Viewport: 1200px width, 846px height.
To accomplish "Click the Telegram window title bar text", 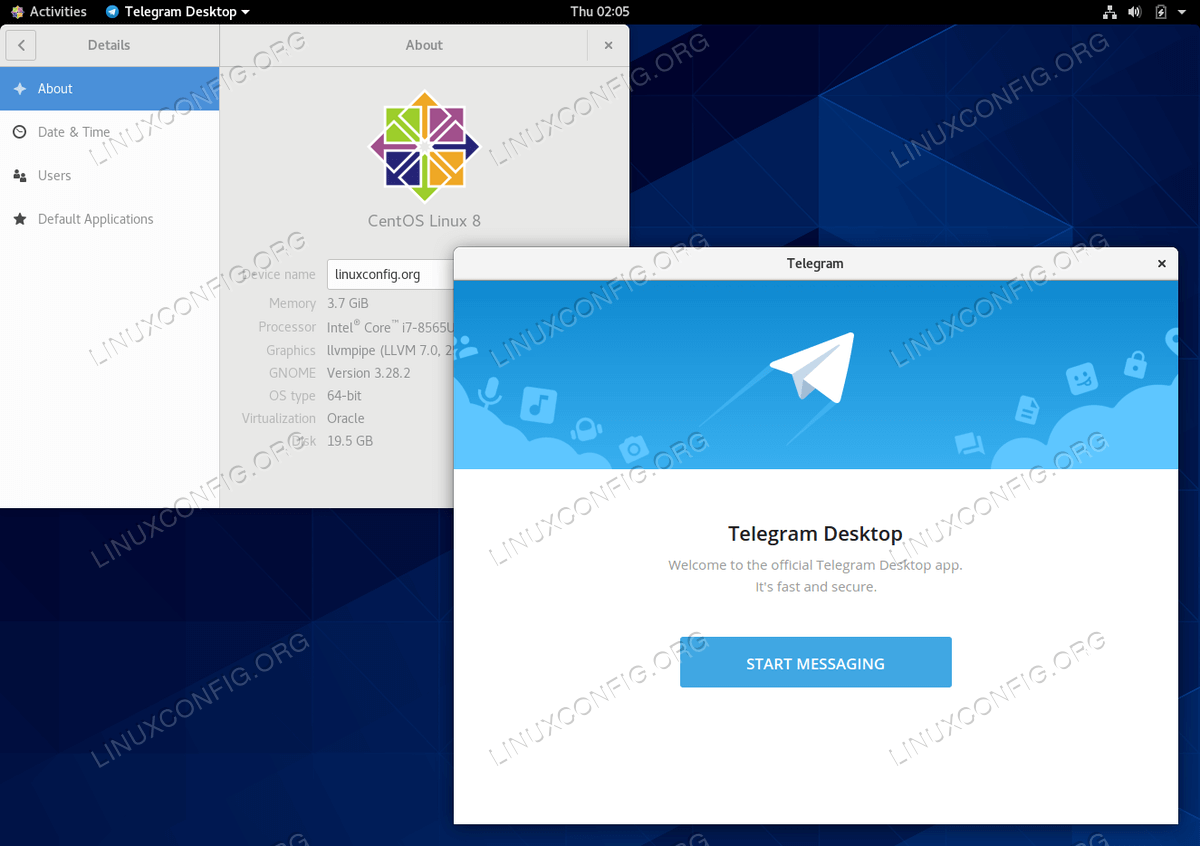I will pyautogui.click(x=815, y=264).
